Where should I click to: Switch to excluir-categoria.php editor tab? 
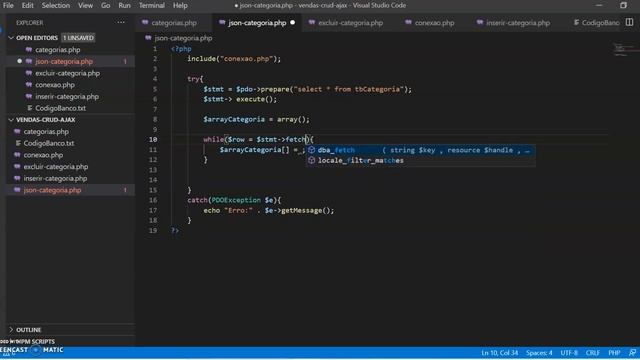[x=350, y=23]
